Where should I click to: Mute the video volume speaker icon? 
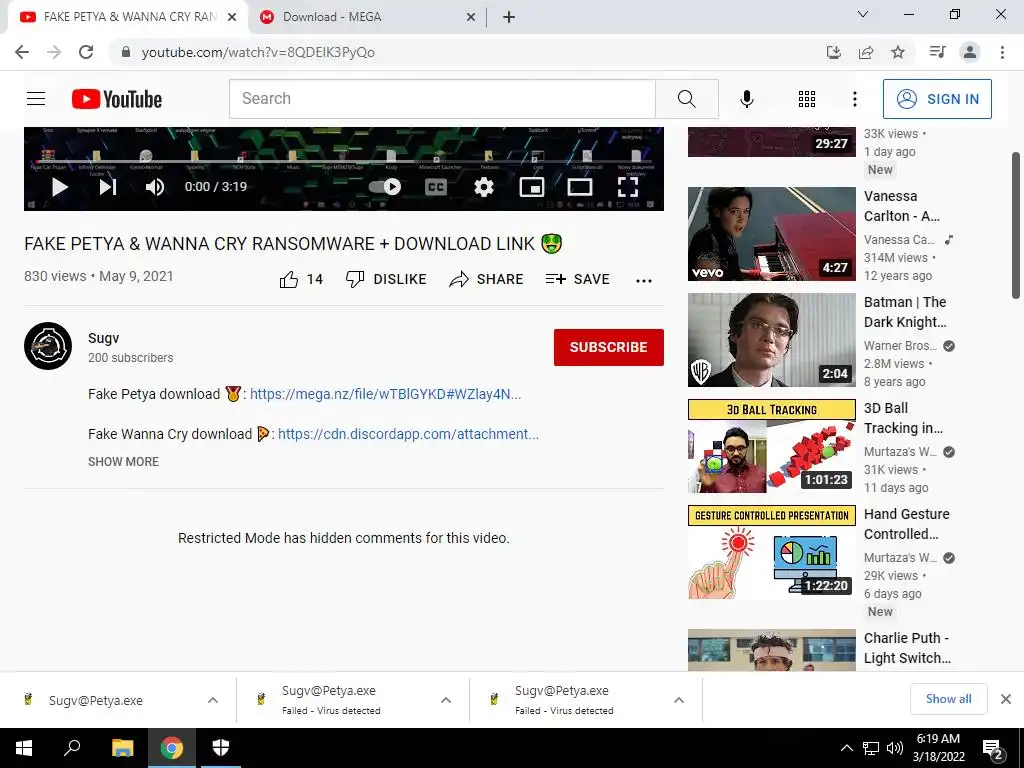click(155, 187)
